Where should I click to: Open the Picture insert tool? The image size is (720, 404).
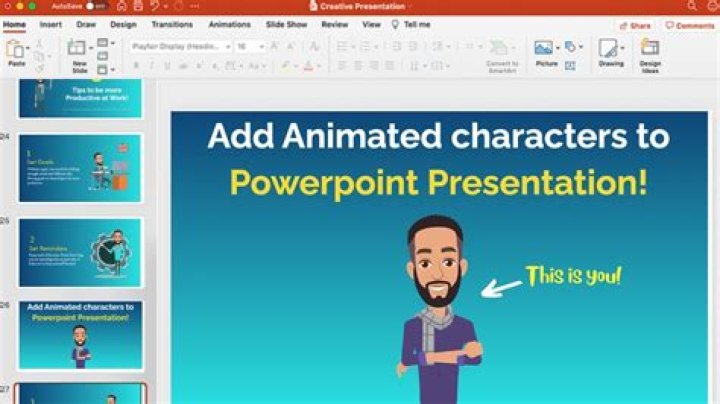(544, 50)
